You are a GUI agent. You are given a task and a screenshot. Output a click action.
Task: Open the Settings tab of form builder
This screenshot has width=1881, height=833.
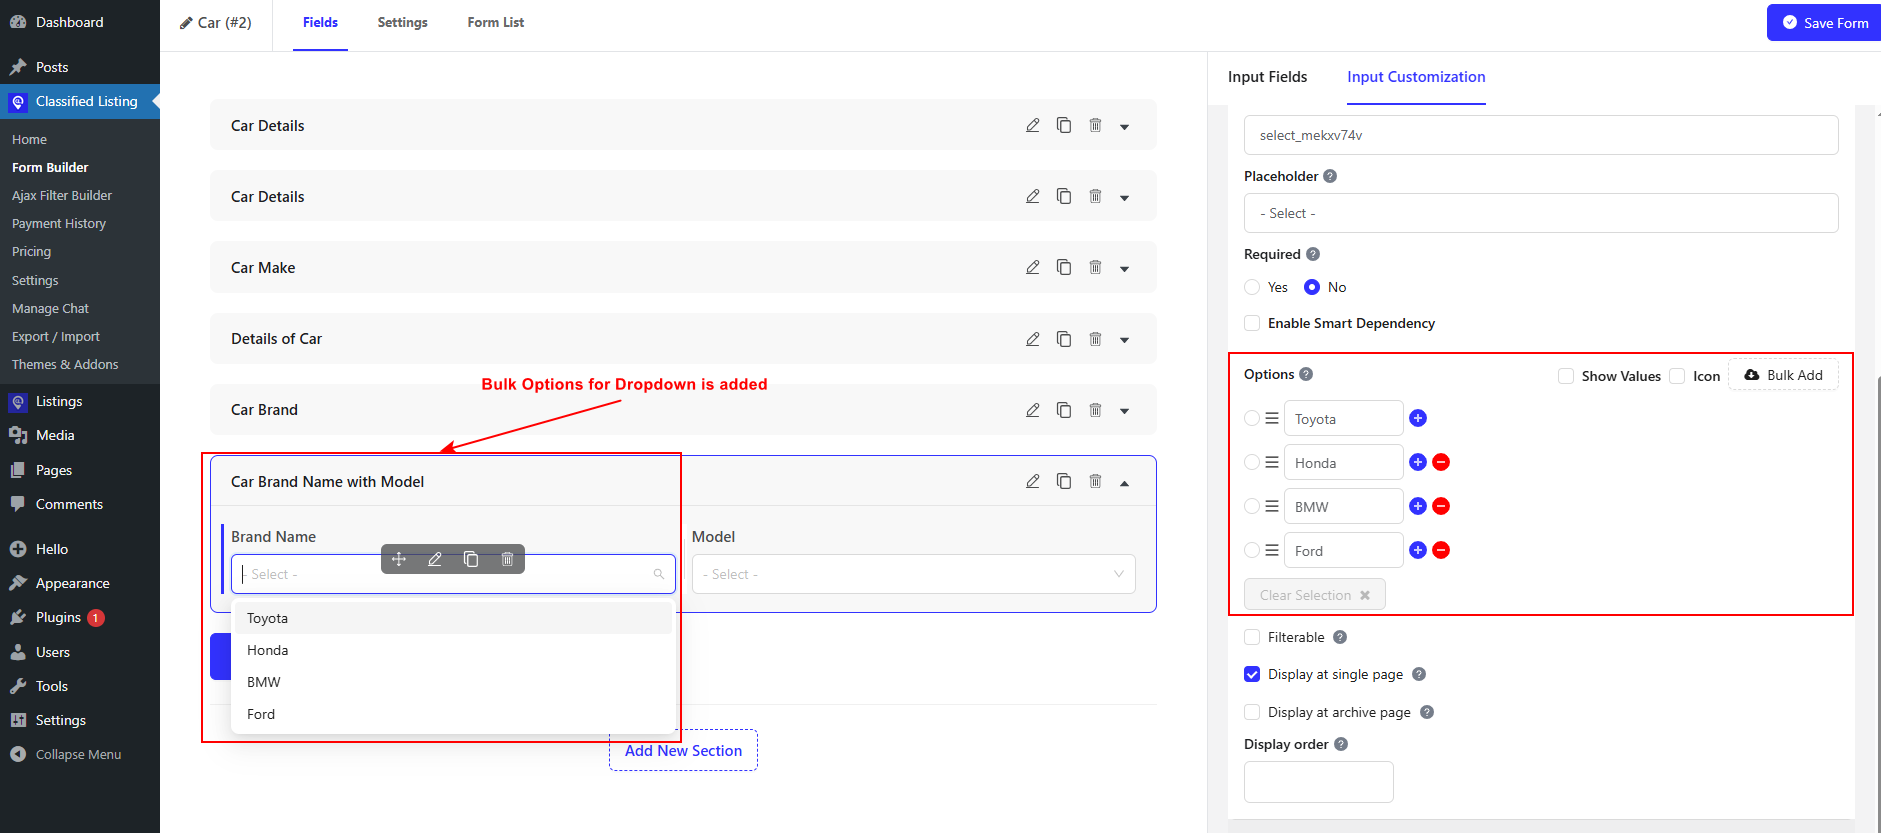pos(402,22)
